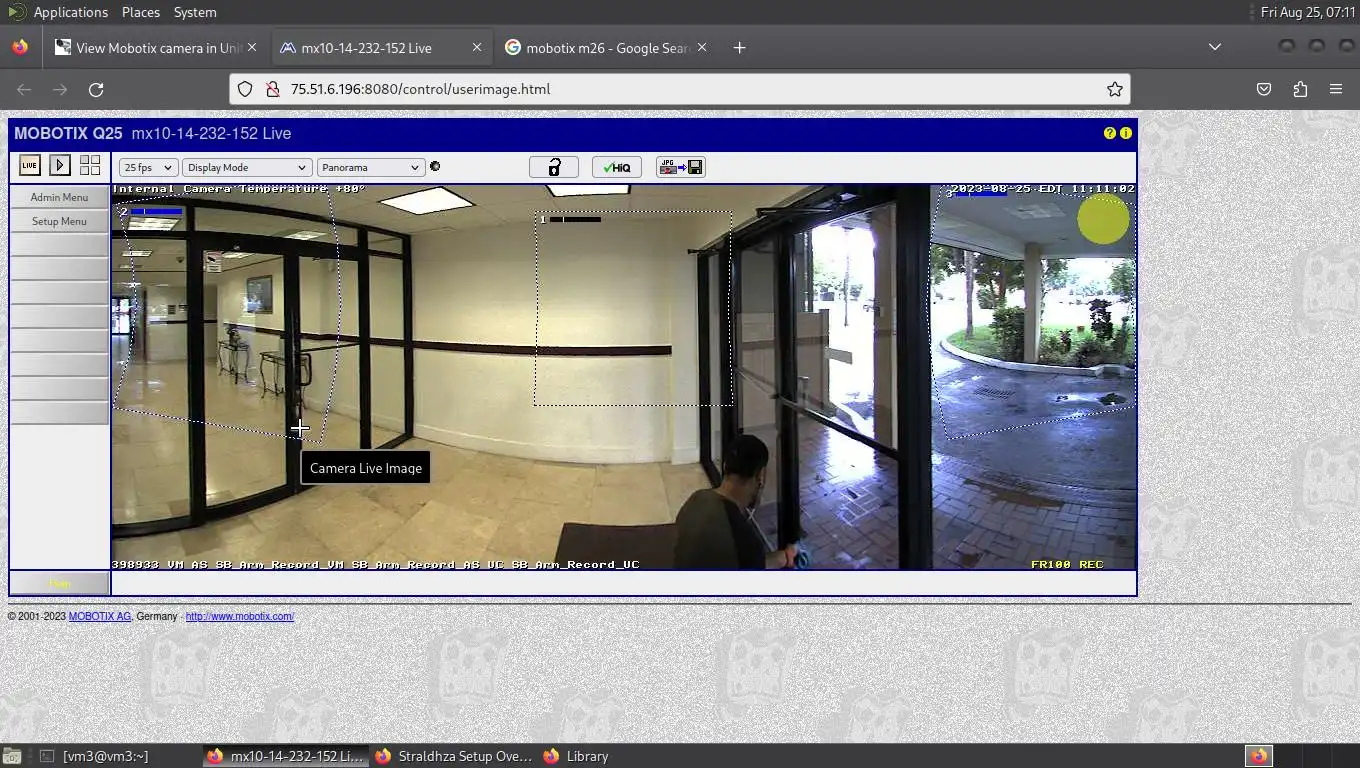Reload the current page
This screenshot has width=1360, height=768.
coord(96,89)
